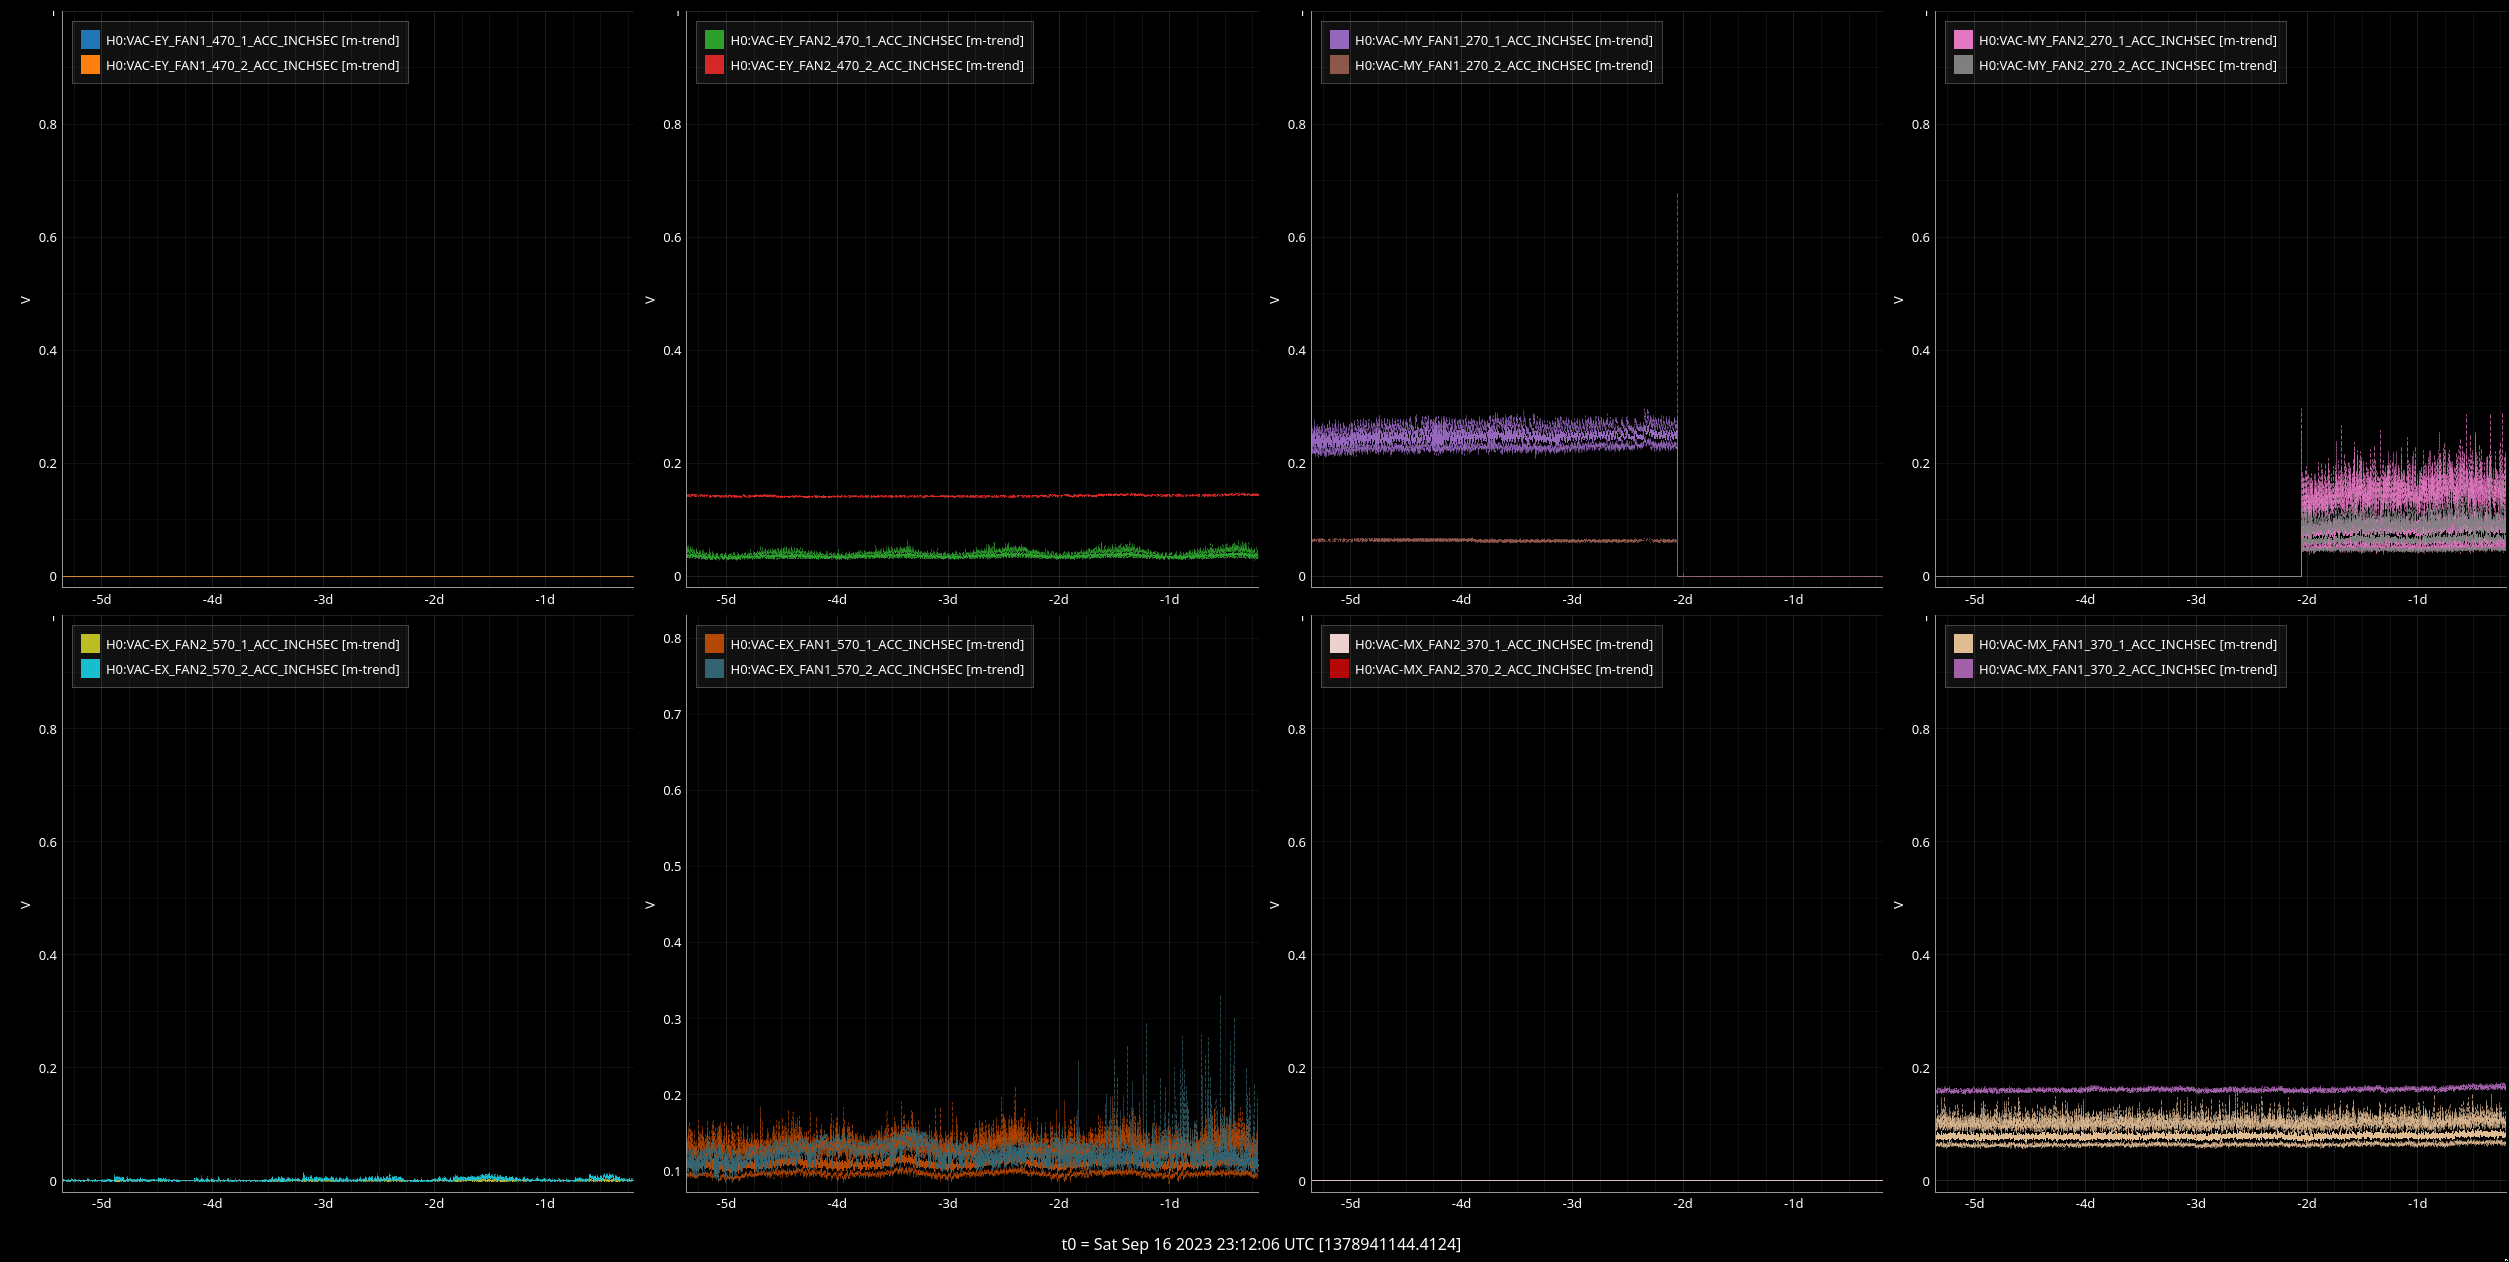The width and height of the screenshot is (2509, 1262).
Task: Select H0:VAC-EY_FAN1_470_1_ACC_INCHSEC legend label
Action: point(252,41)
